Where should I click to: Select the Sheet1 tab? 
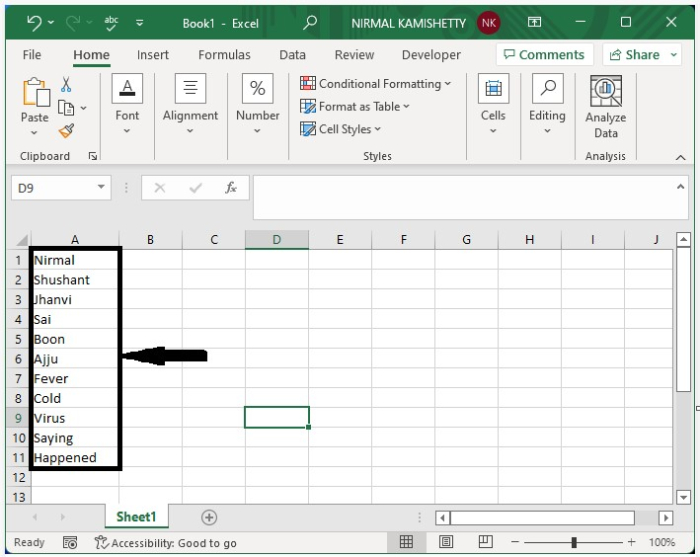click(136, 517)
